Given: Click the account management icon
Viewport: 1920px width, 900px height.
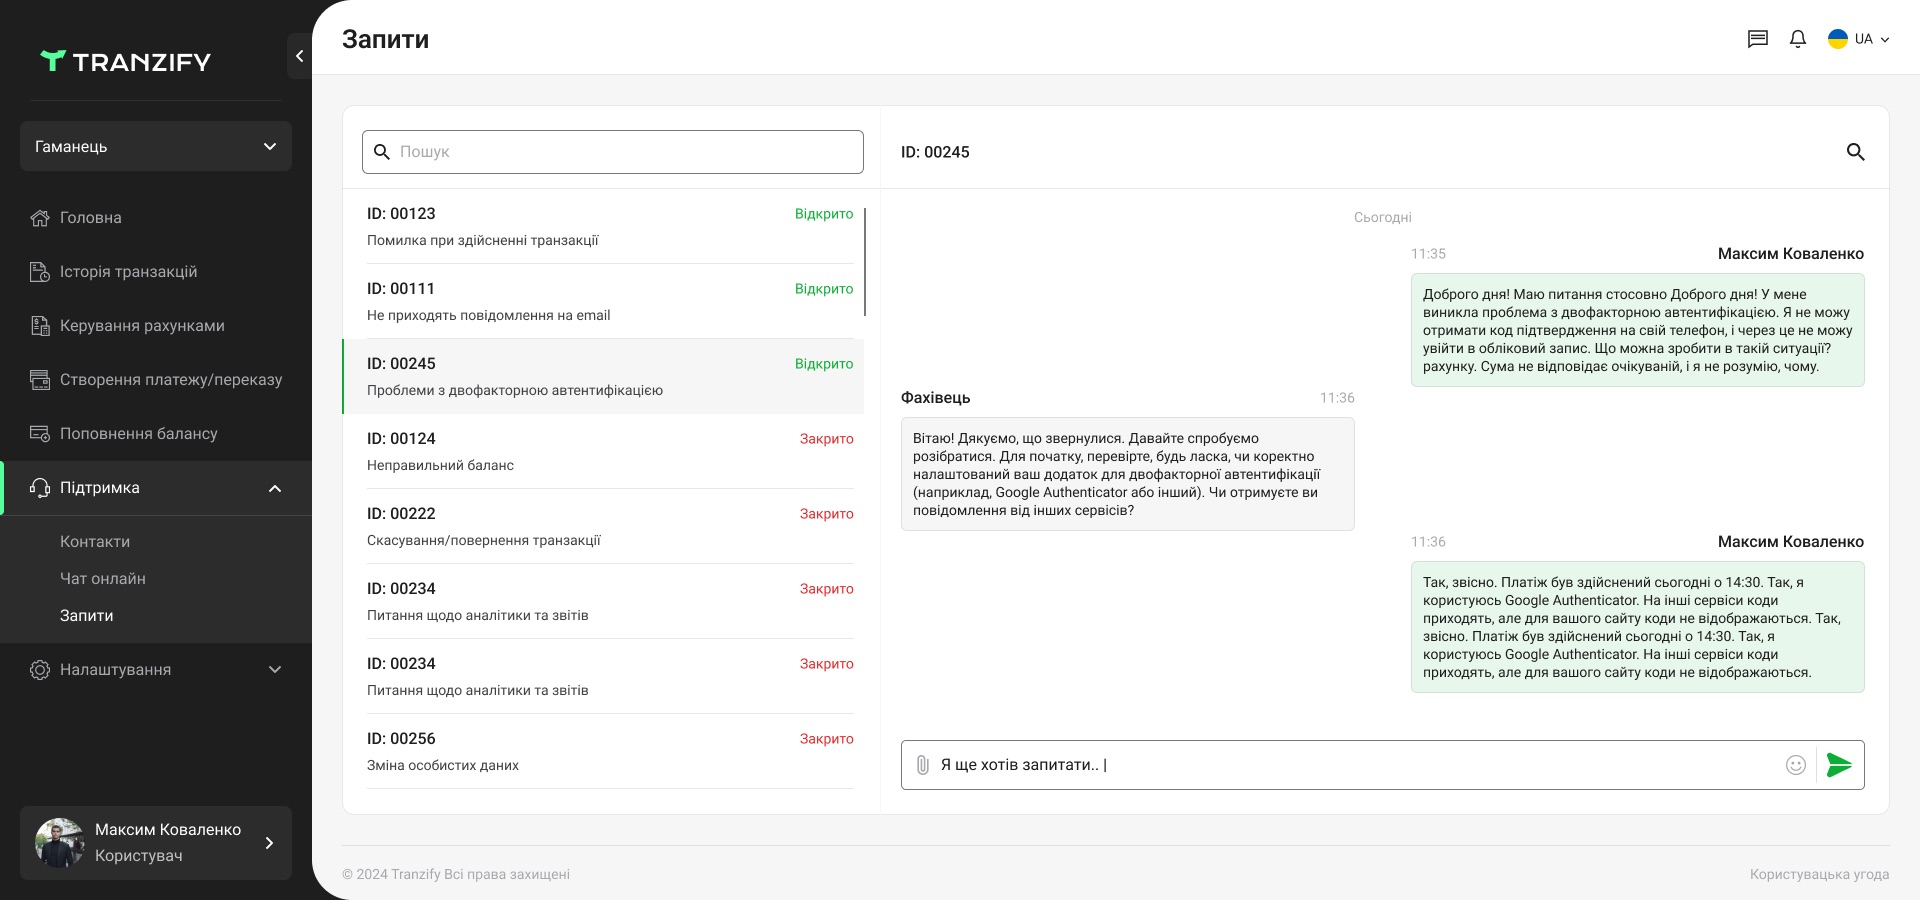Looking at the screenshot, I should point(40,325).
